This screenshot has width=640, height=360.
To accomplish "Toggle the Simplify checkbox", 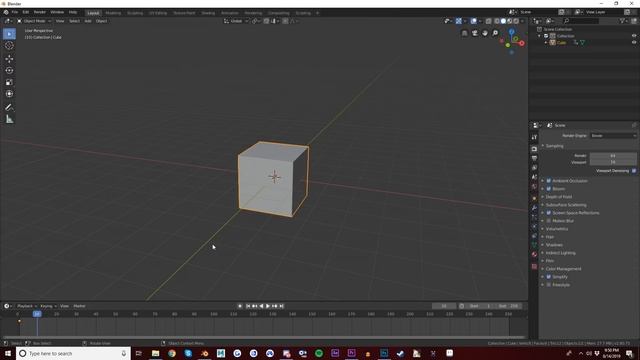I will [x=549, y=277].
